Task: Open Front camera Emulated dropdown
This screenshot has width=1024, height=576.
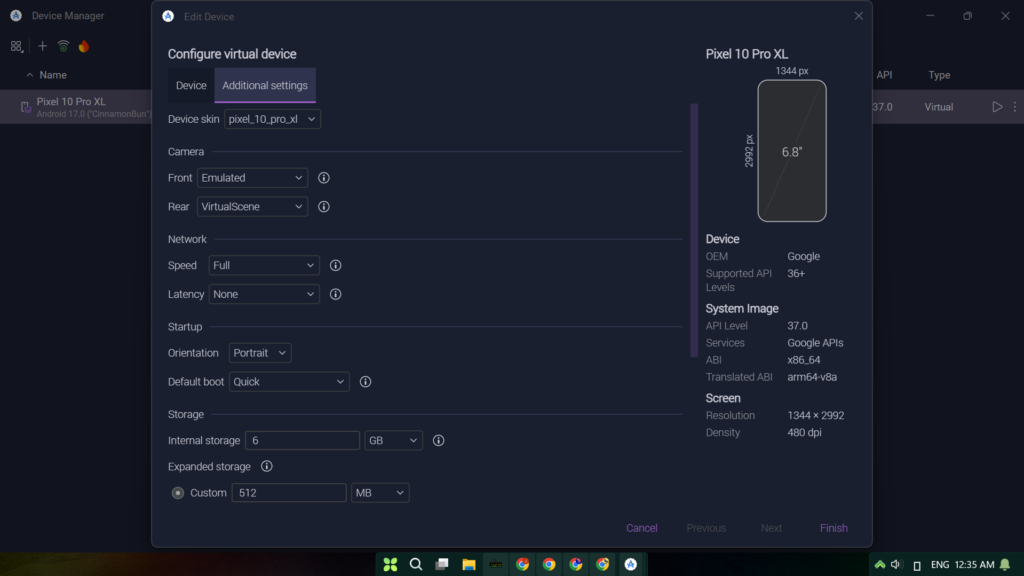Action: (252, 178)
